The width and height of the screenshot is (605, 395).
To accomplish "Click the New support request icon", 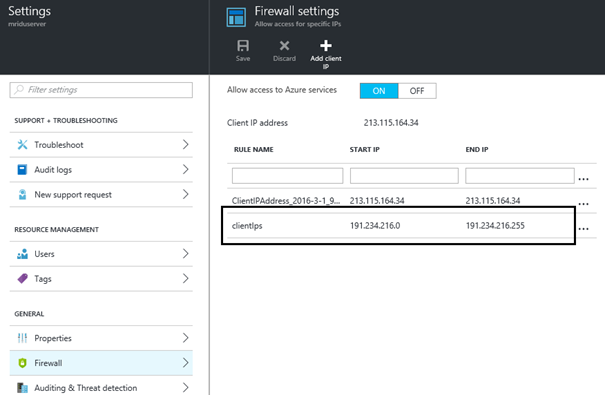I will pyautogui.click(x=22, y=194).
